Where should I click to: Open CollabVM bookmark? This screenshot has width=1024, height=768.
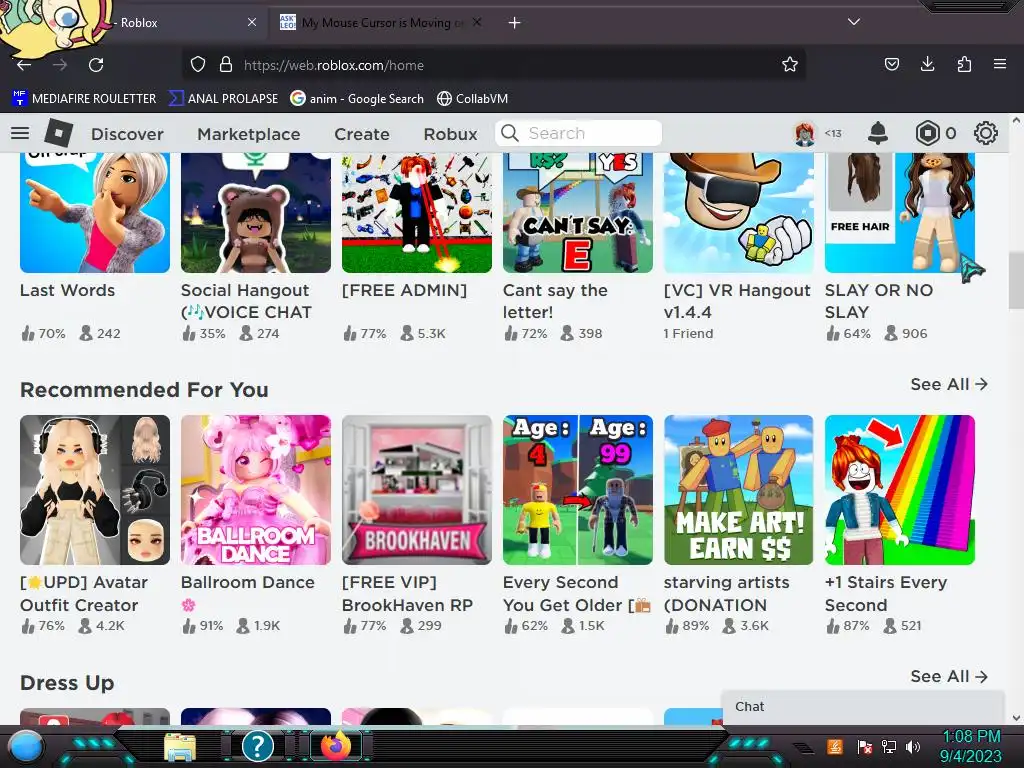pos(472,99)
